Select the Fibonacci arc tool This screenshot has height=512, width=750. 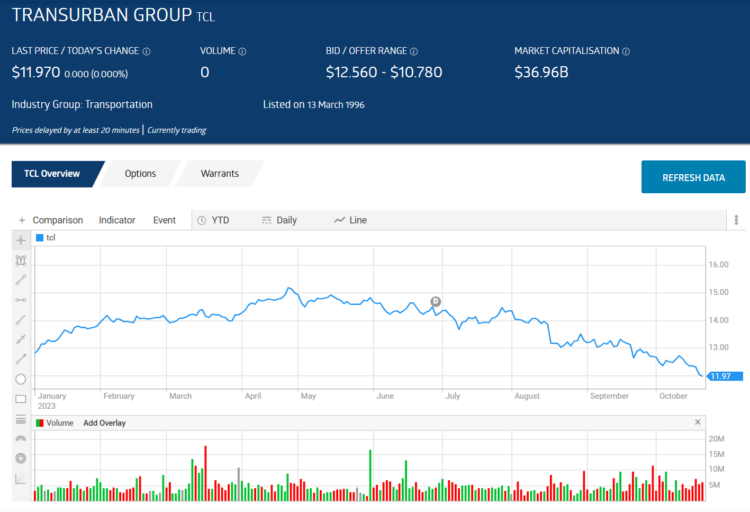tap(21, 438)
